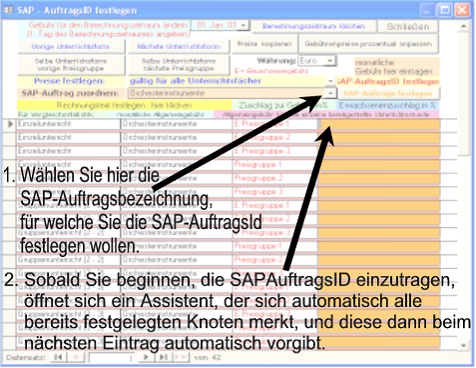This screenshot has height=368, width=476.
Task: Open the Währung Euro dropdown
Action: pos(330,61)
